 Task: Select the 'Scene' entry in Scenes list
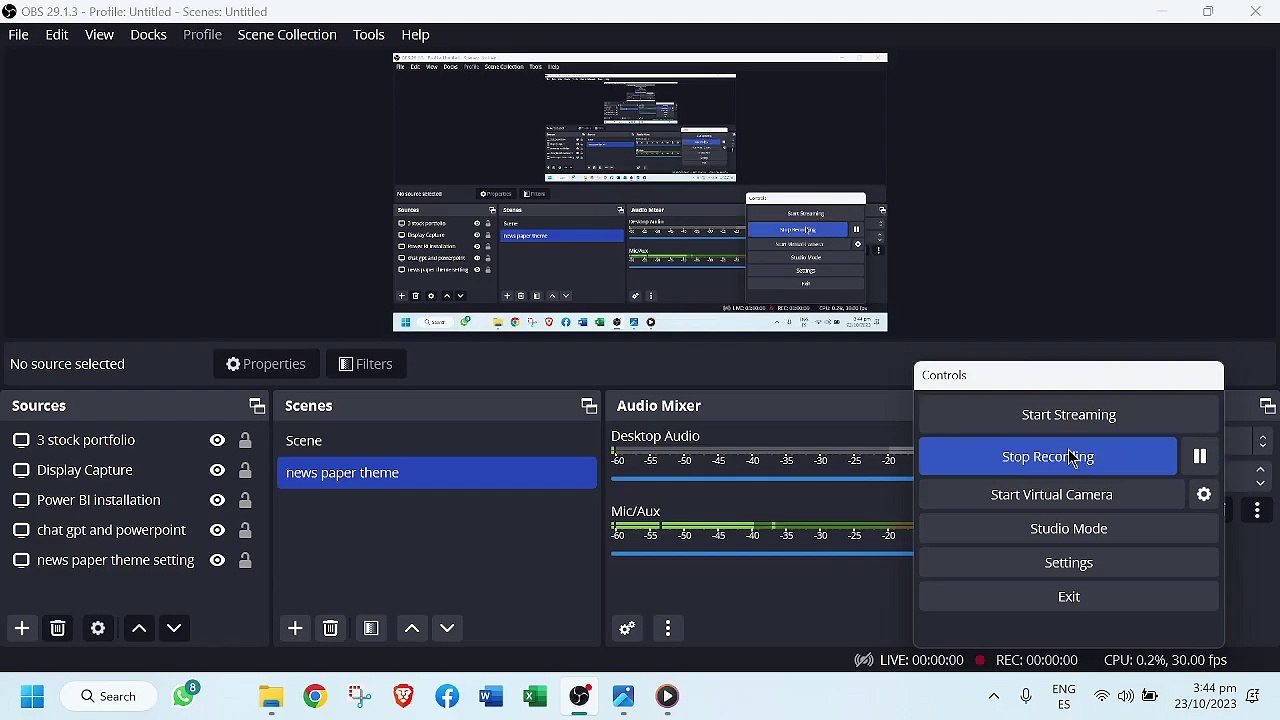(437, 440)
